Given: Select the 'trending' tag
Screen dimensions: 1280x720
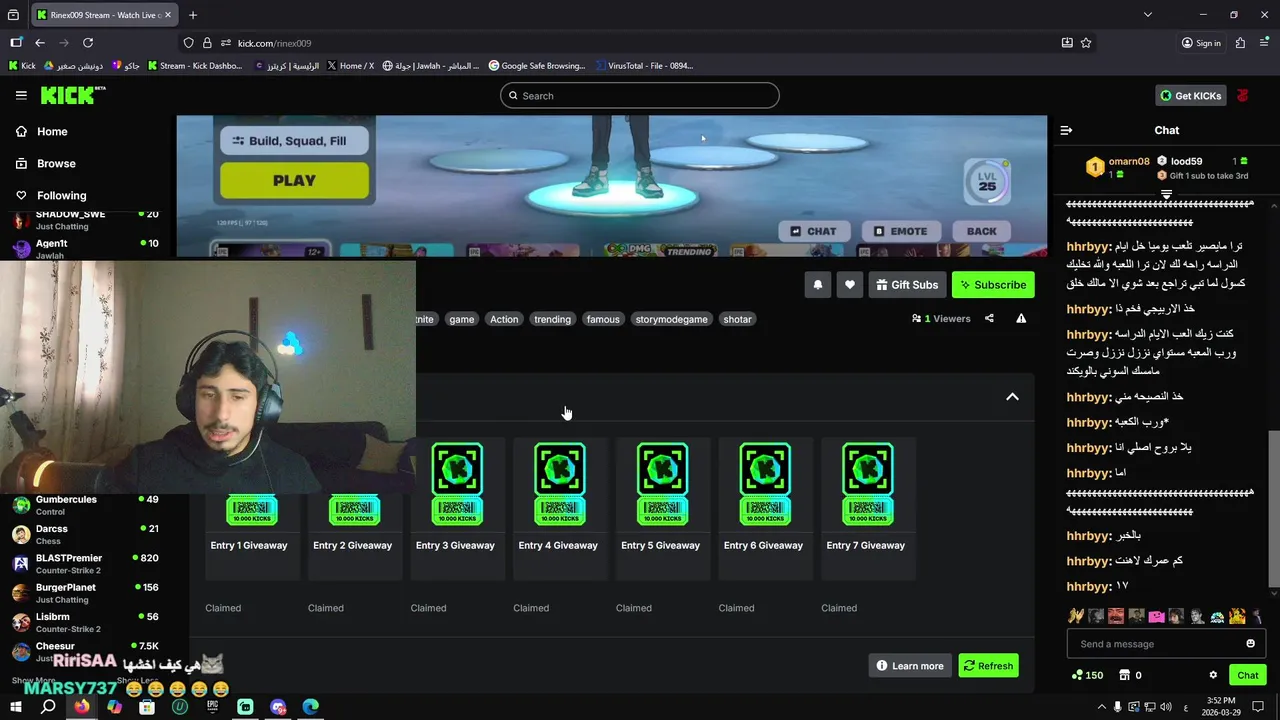Looking at the screenshot, I should [552, 319].
